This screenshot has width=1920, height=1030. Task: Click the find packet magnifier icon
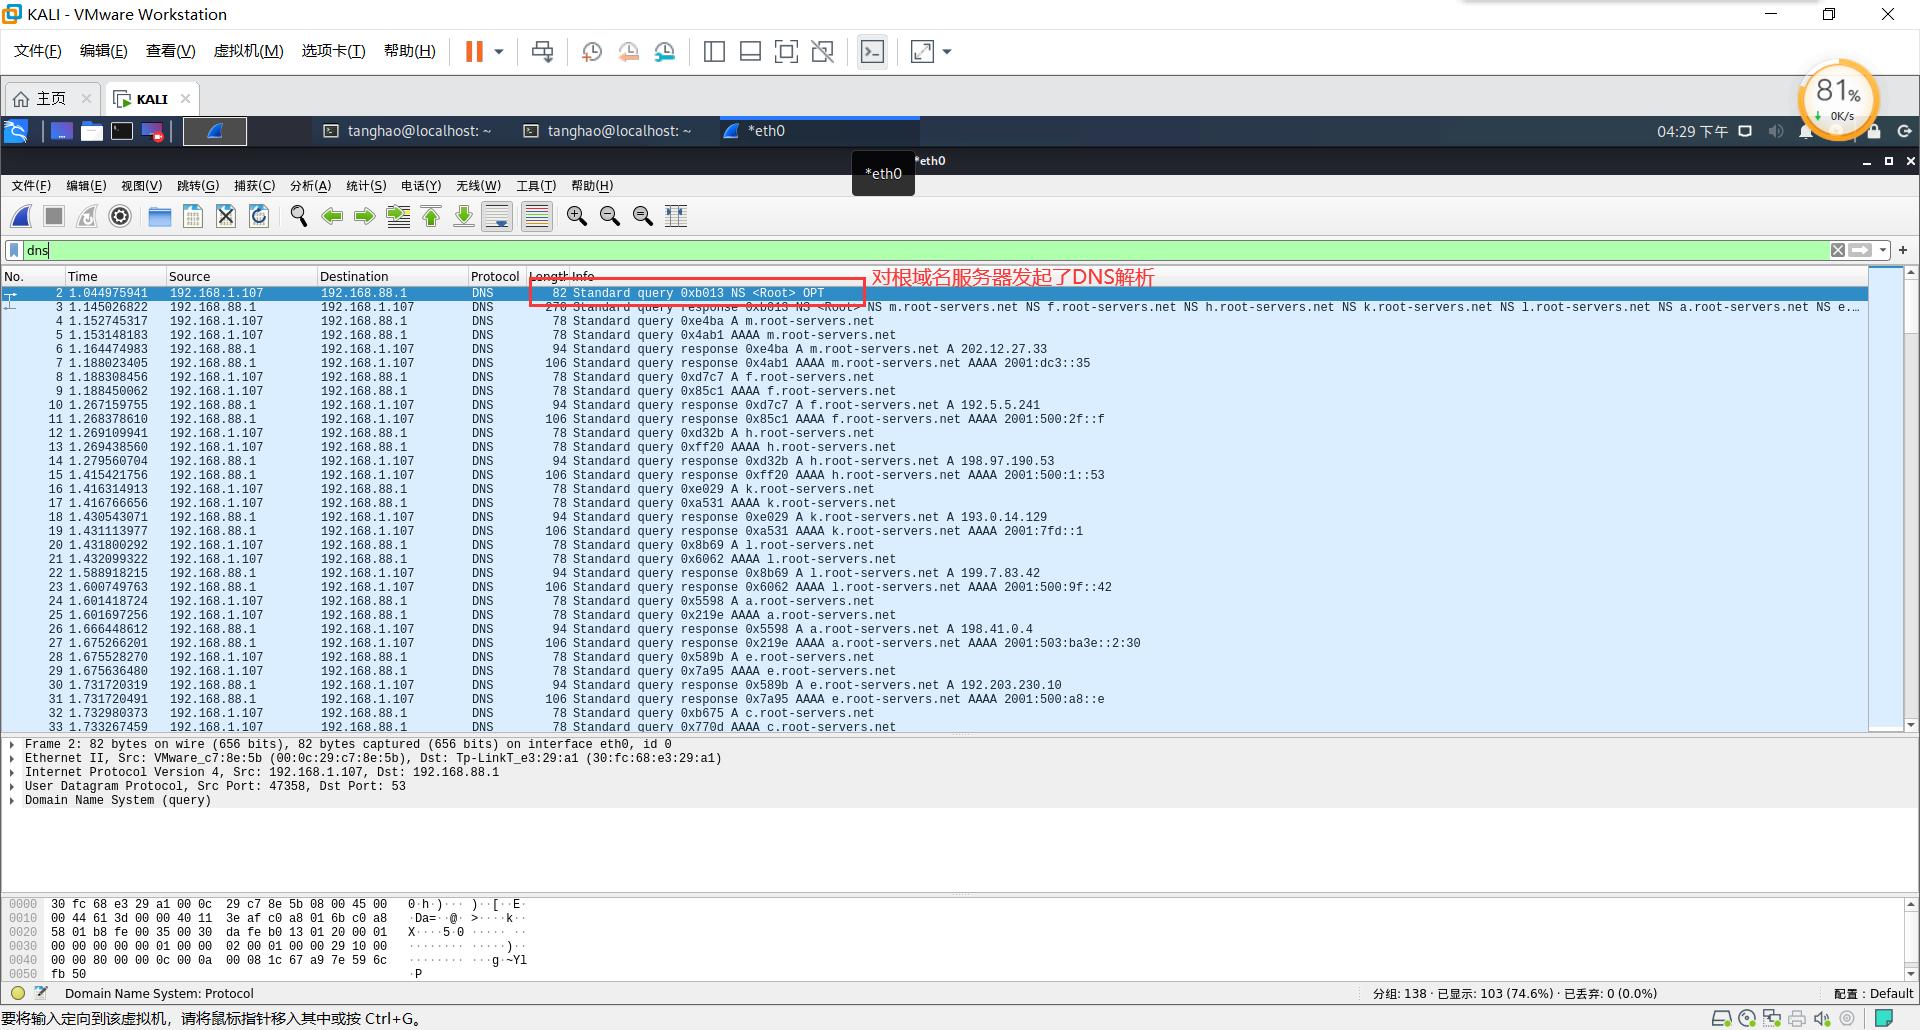298,216
